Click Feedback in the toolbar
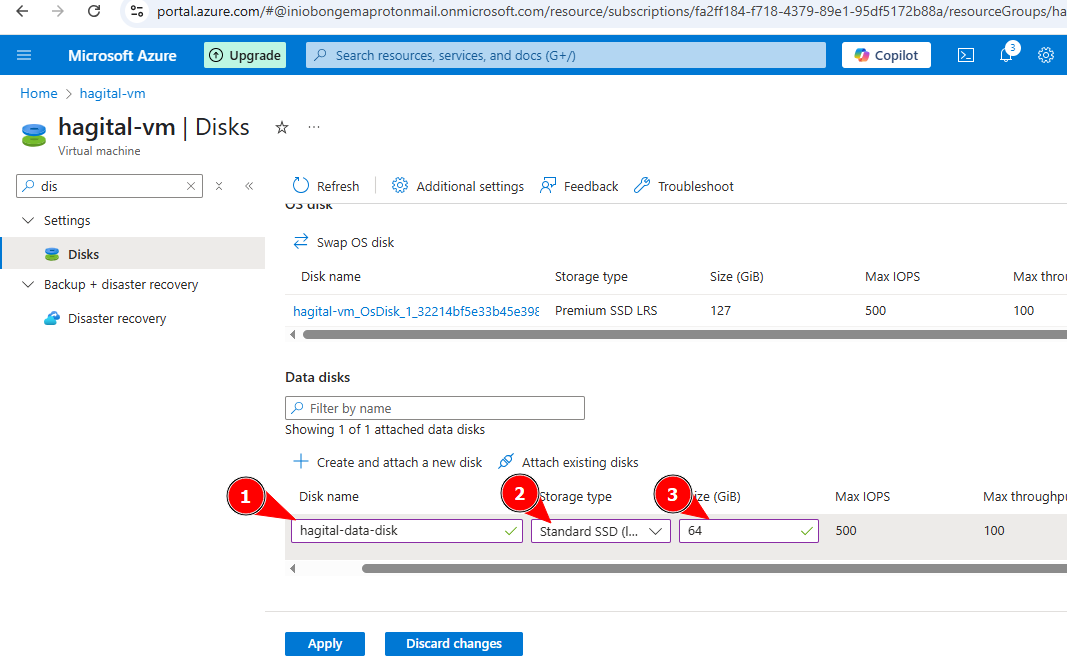 click(579, 186)
